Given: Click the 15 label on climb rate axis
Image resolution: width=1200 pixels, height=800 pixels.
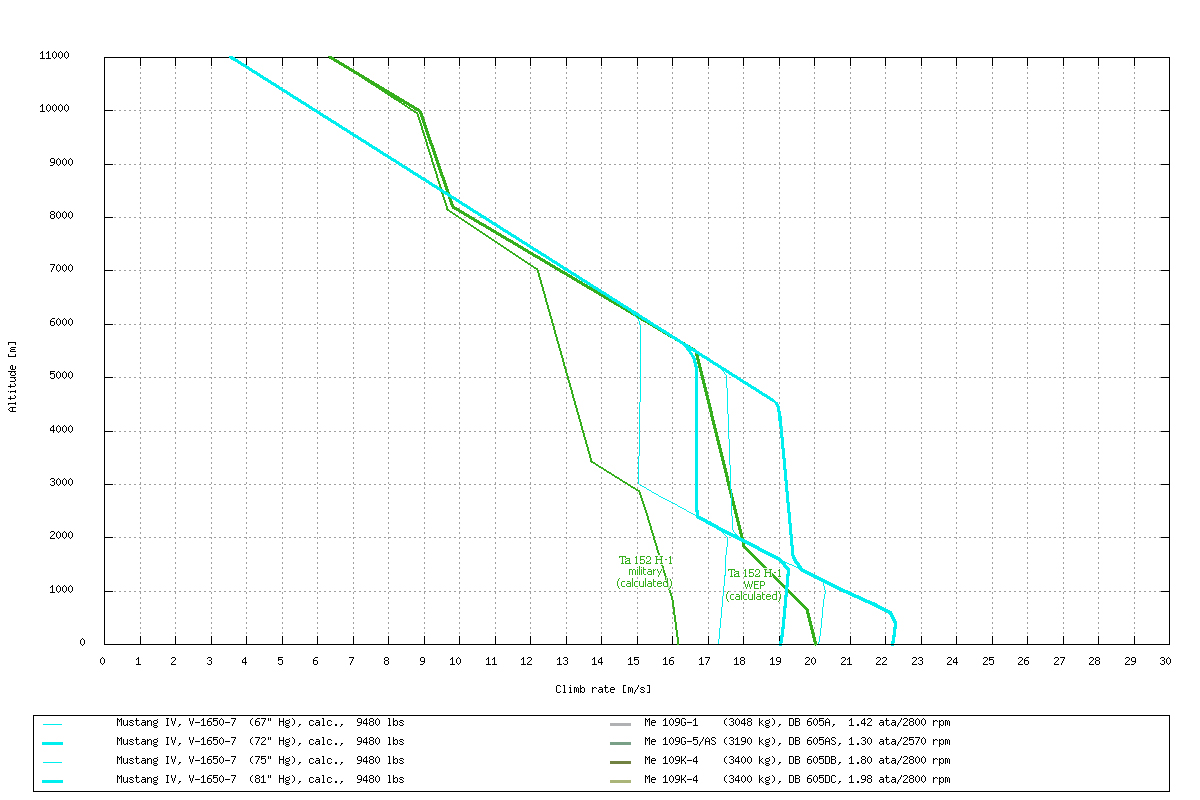Looking at the screenshot, I should click(x=634, y=661).
